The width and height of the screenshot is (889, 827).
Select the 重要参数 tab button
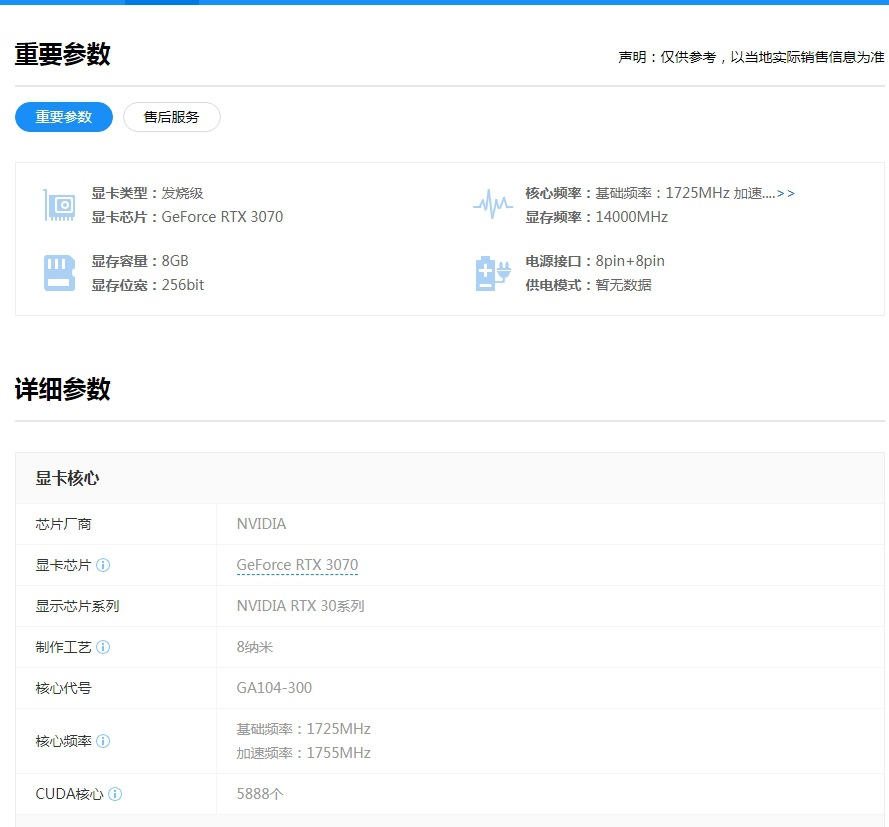pos(64,117)
